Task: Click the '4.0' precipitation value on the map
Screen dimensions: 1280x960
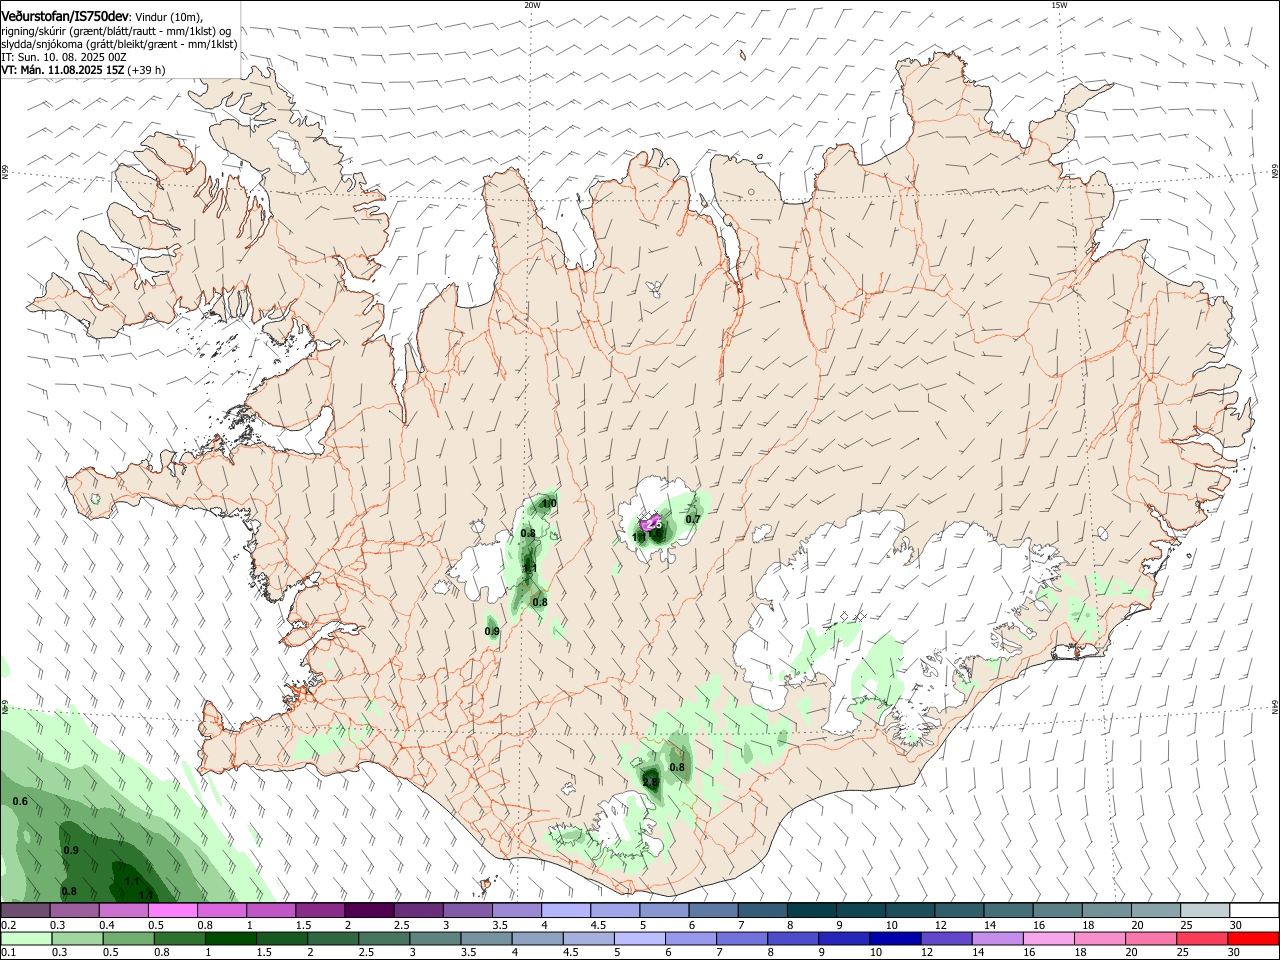Action: [548, 503]
